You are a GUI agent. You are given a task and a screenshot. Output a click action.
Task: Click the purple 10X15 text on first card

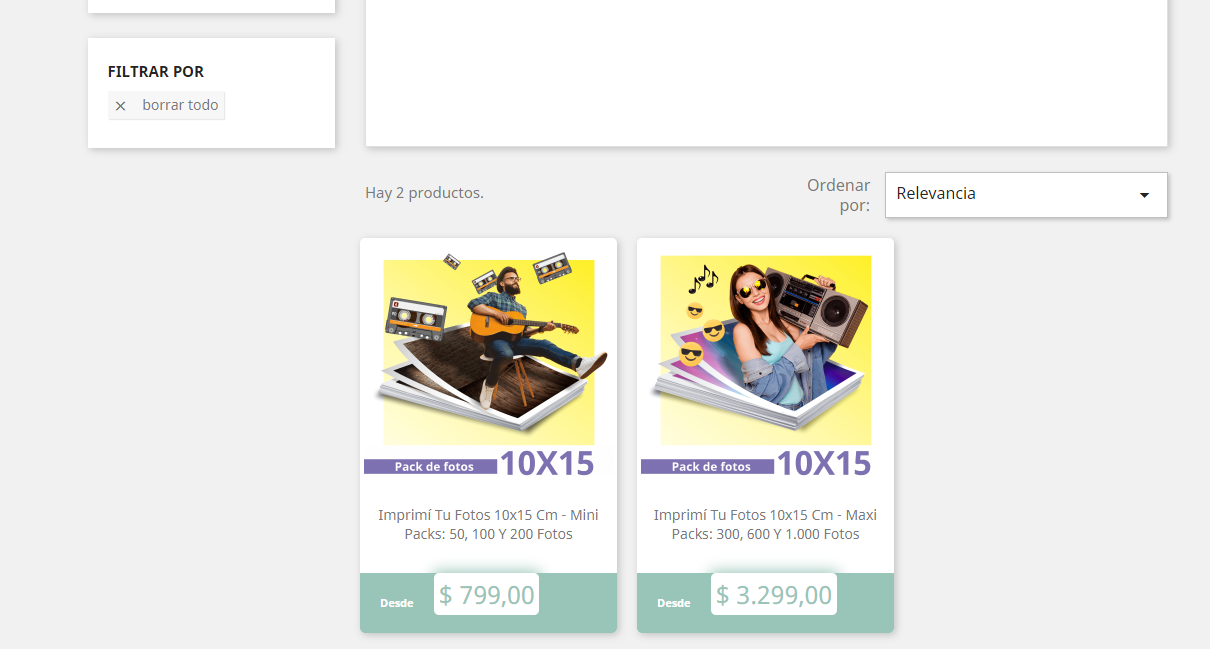[x=547, y=463]
